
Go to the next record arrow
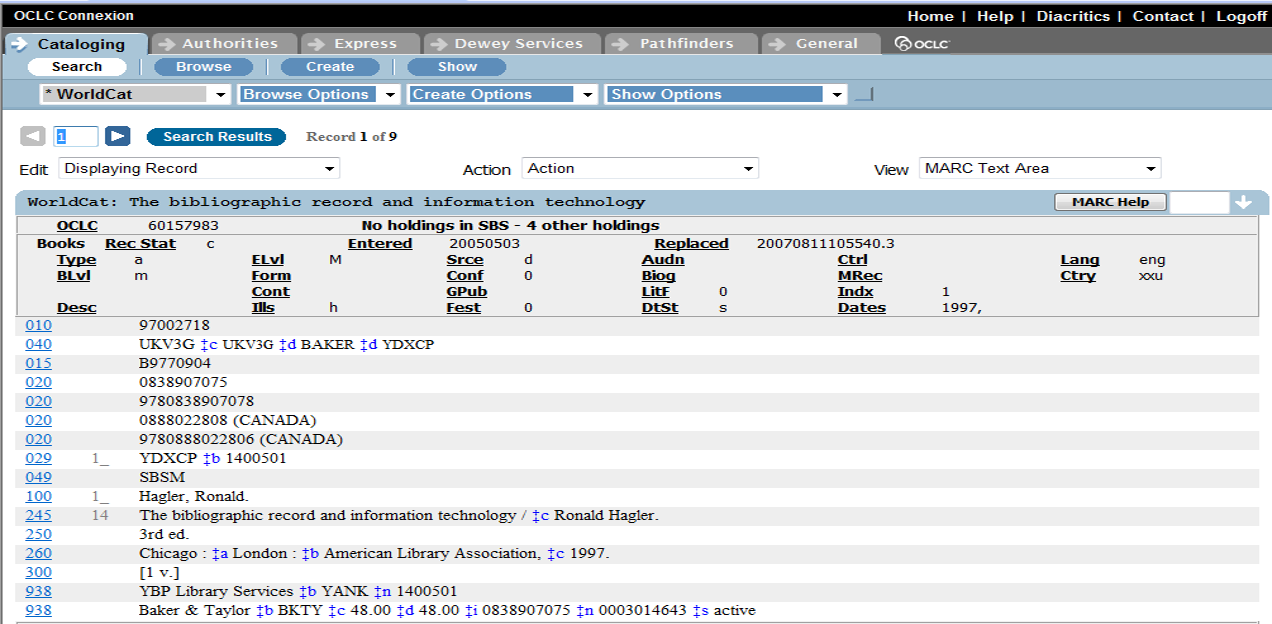[118, 137]
